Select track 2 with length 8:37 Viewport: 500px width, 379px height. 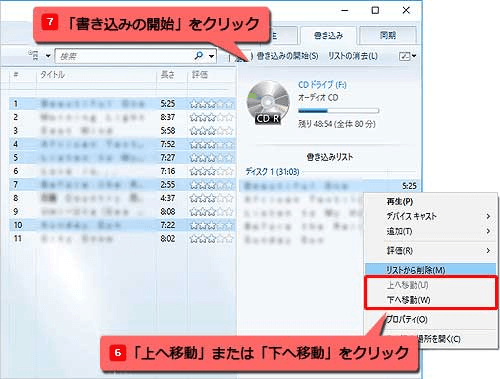[122, 117]
